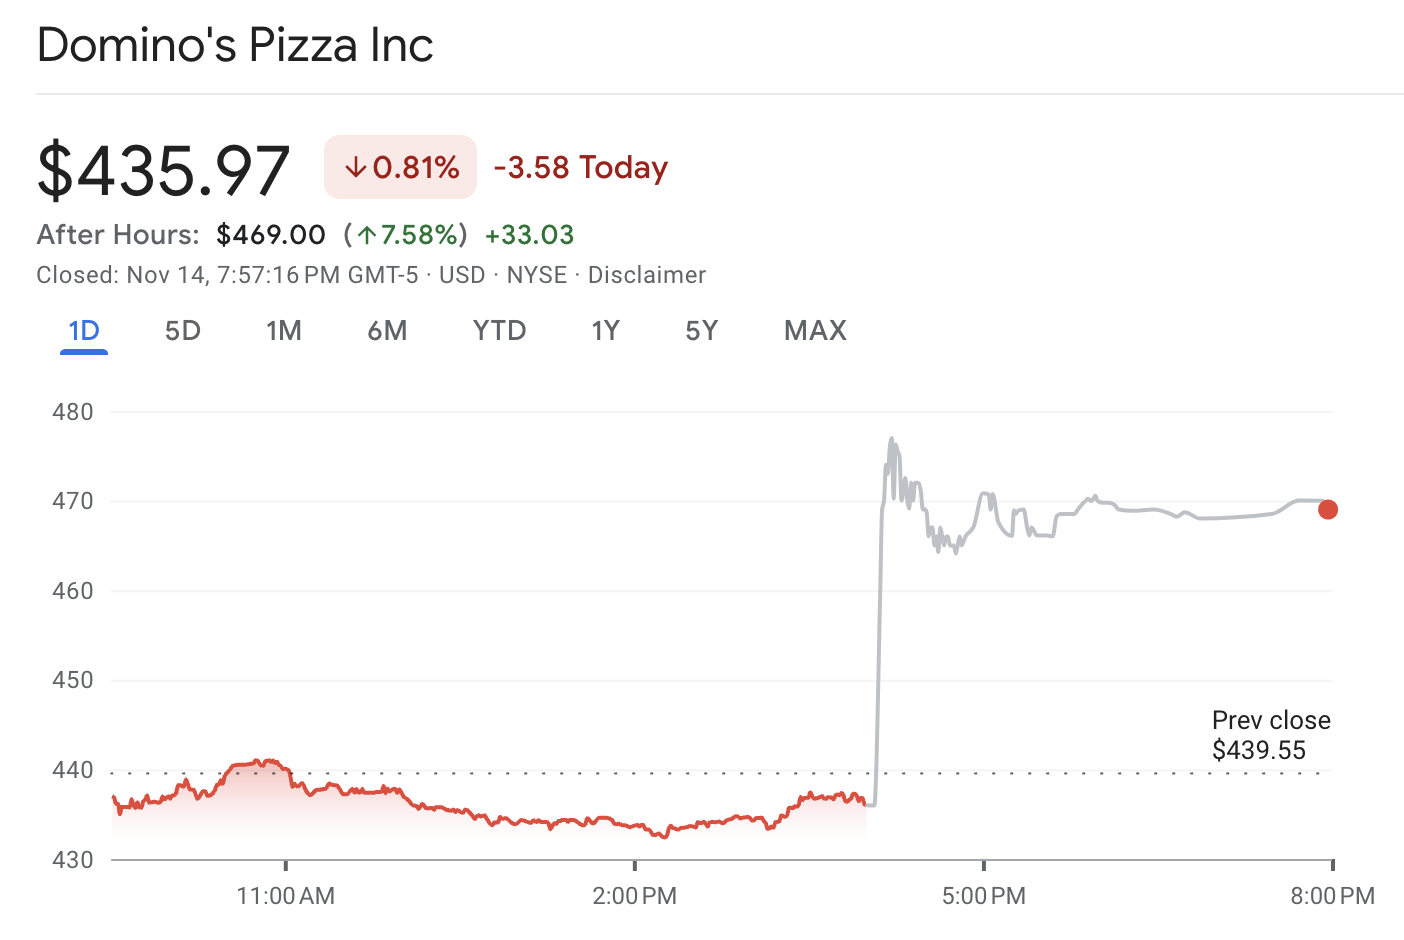View the 5Y price range
Screen dimensions: 1404x940
[x=701, y=331]
